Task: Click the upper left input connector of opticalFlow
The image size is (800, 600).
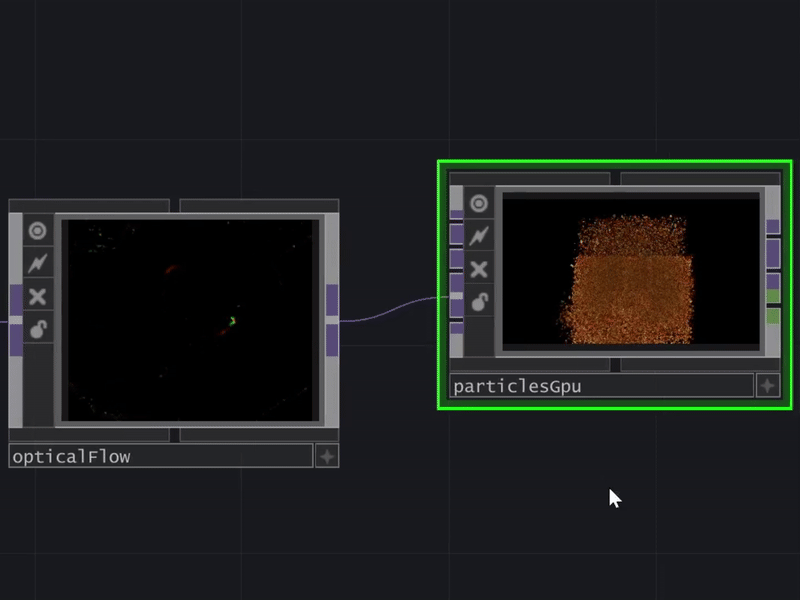Action: click(16, 298)
